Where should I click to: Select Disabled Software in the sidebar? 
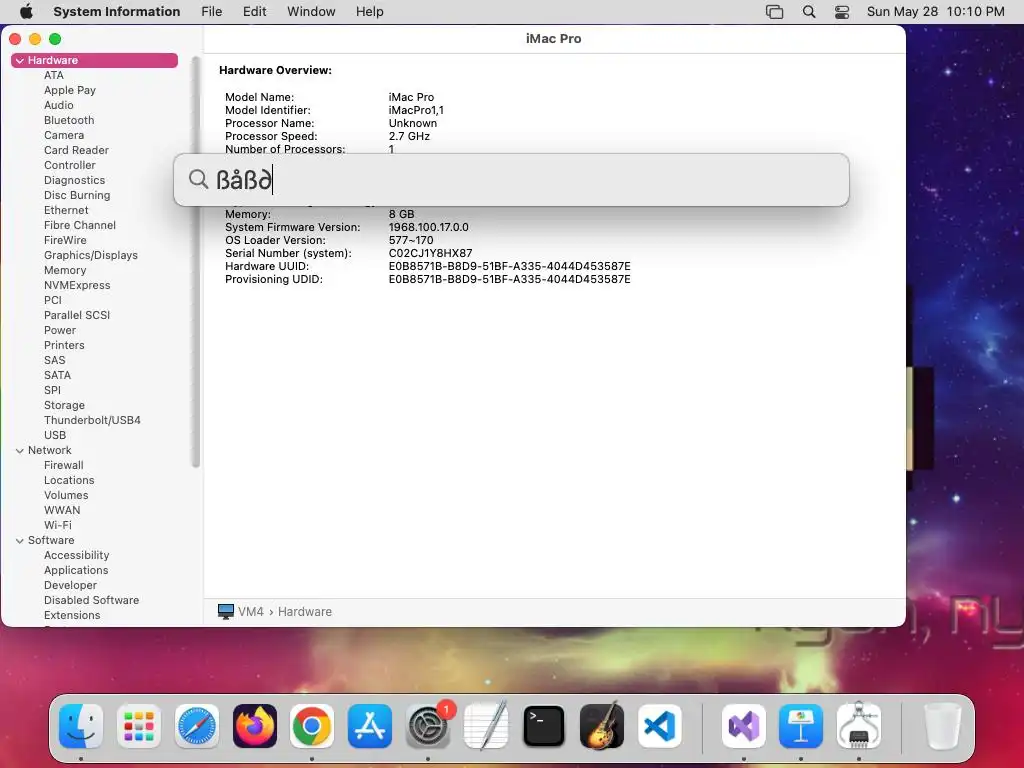click(x=91, y=601)
